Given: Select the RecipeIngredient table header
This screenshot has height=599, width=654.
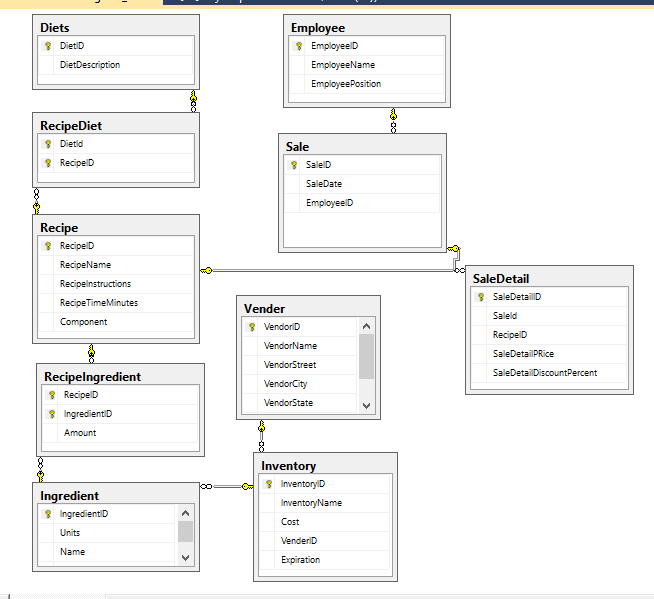Looking at the screenshot, I should pos(121,376).
